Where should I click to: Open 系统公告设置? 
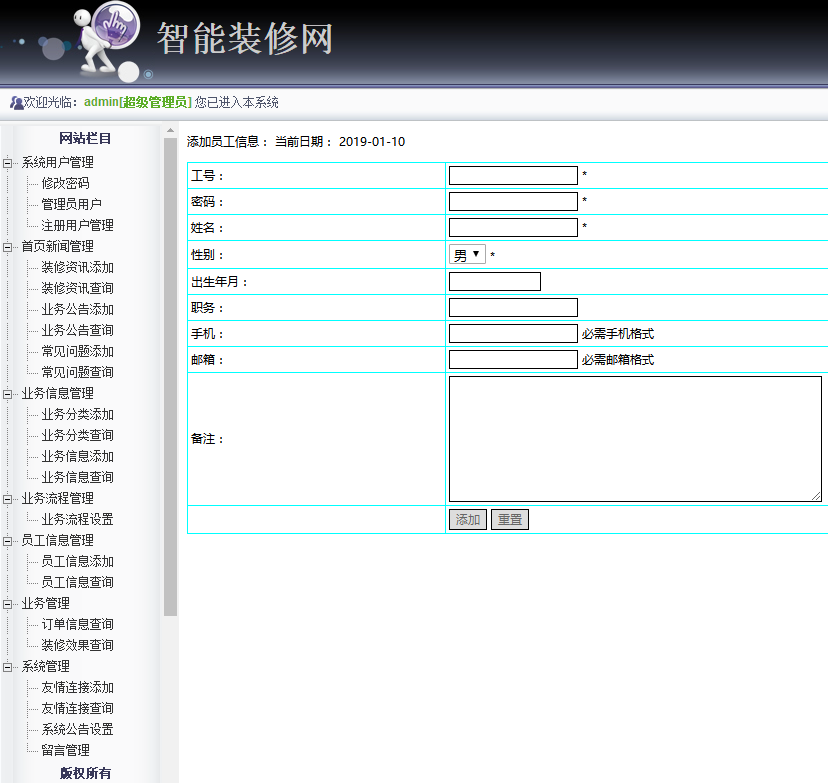78,729
